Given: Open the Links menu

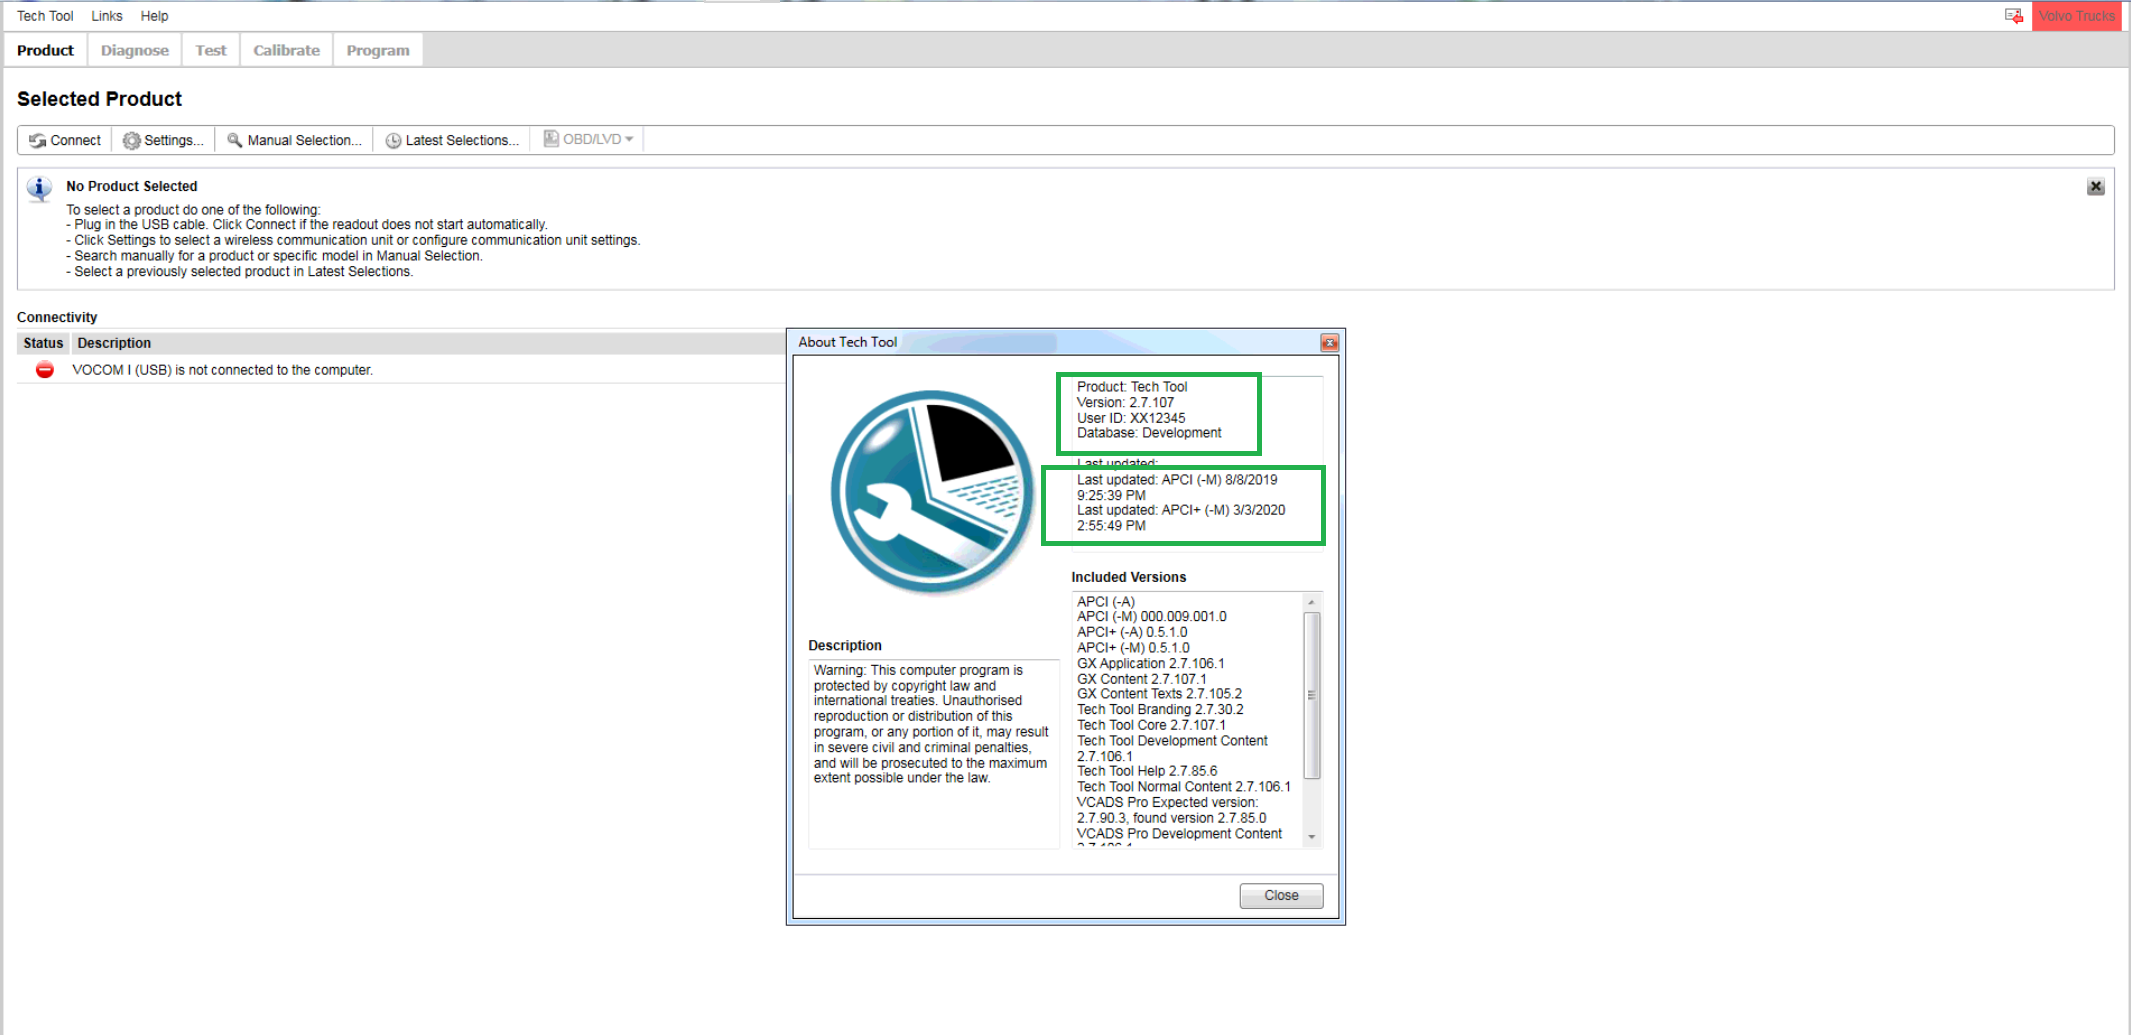Looking at the screenshot, I should pyautogui.click(x=106, y=16).
